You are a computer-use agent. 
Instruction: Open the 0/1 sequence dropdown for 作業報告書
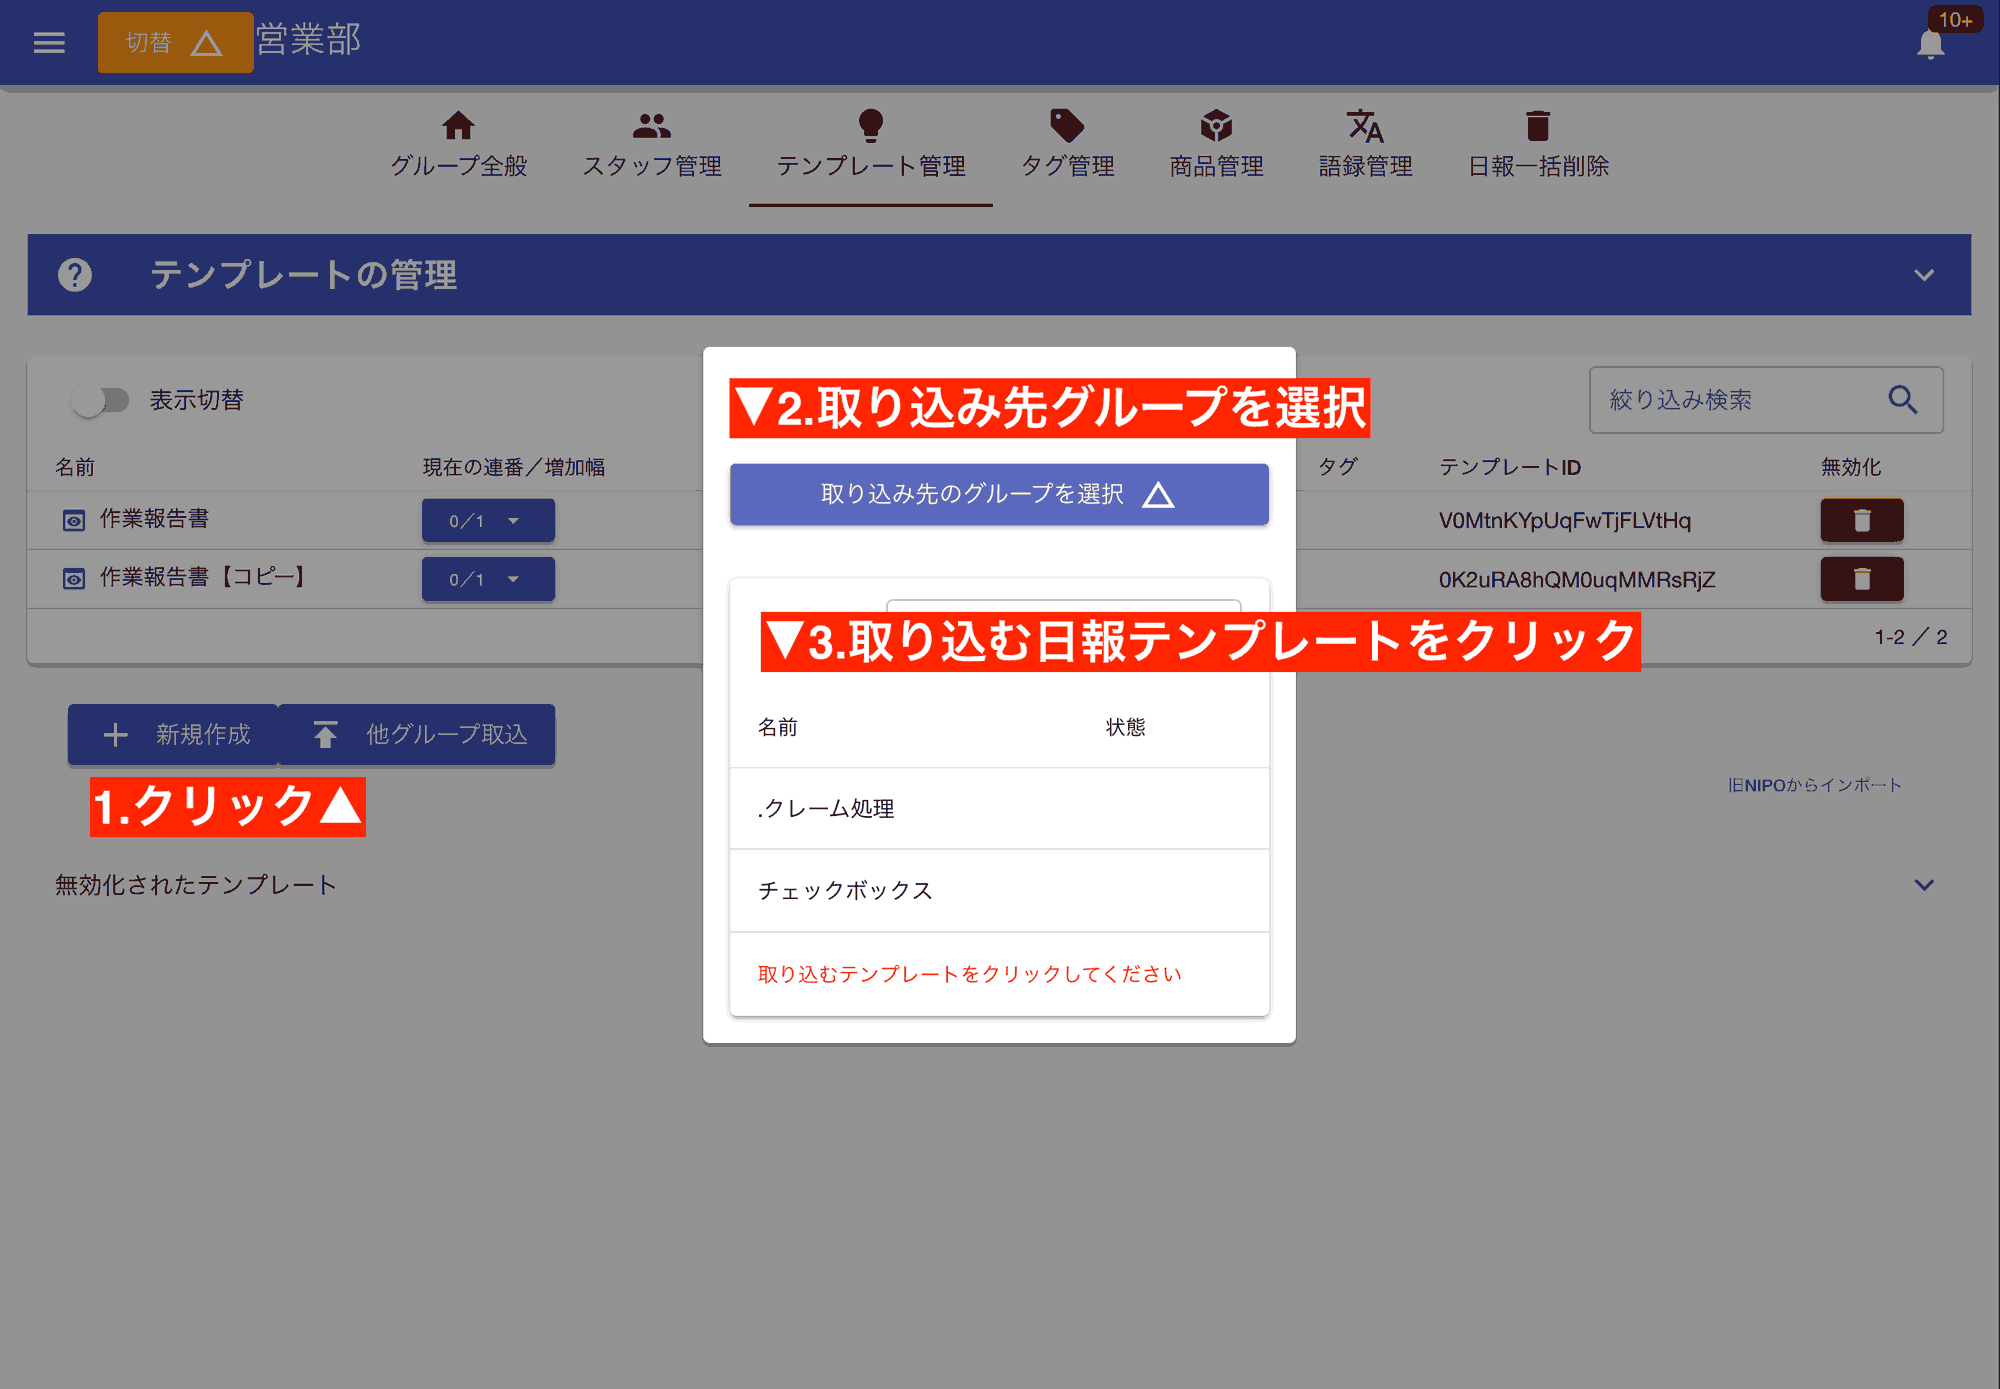coord(487,520)
